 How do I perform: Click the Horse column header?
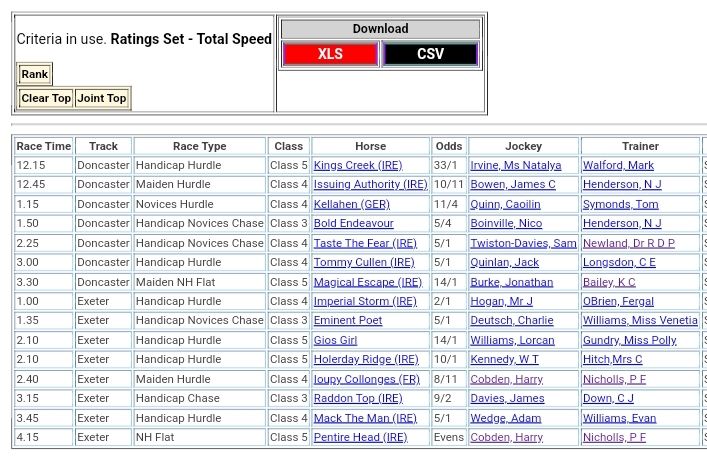pyautogui.click(x=370, y=146)
